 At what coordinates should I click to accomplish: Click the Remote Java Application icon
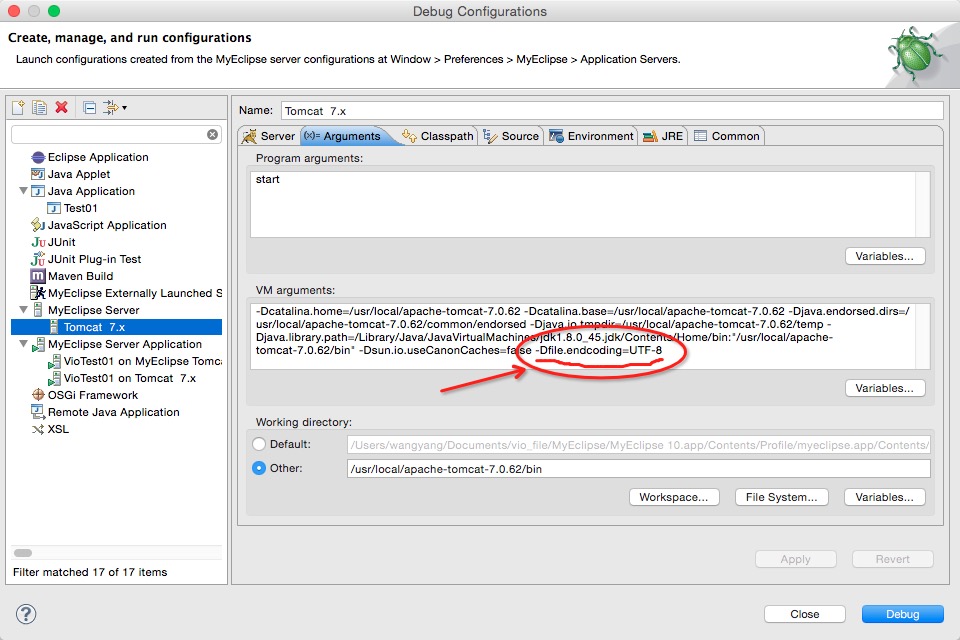pyautogui.click(x=38, y=412)
